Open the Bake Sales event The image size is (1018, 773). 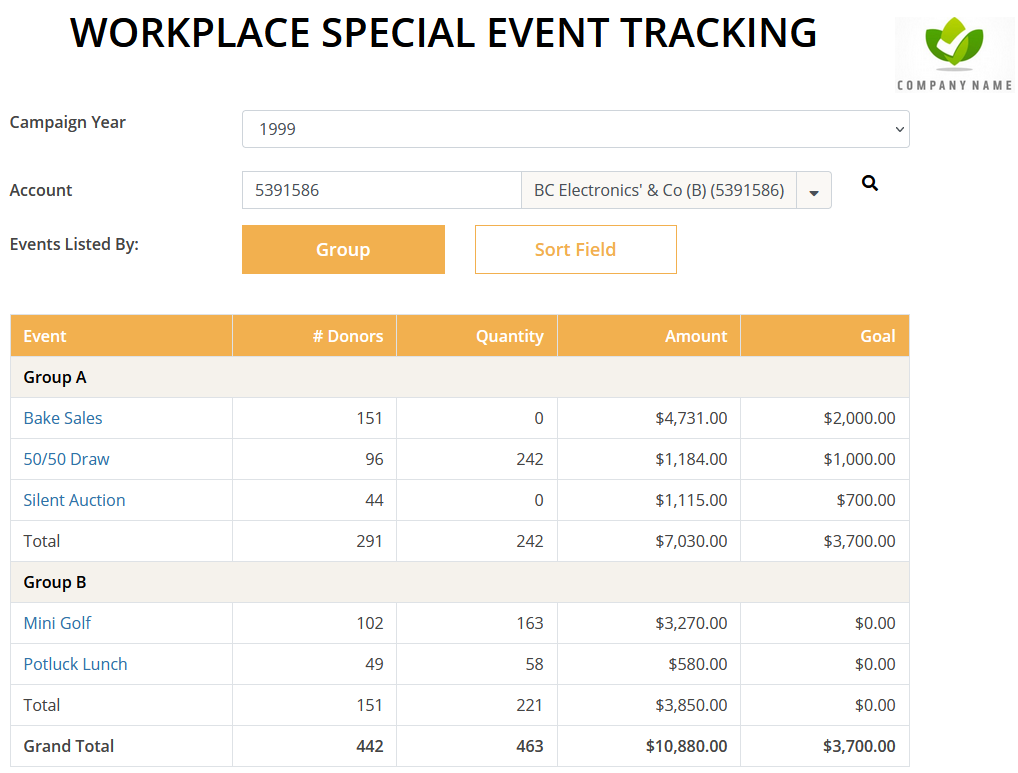click(x=63, y=418)
